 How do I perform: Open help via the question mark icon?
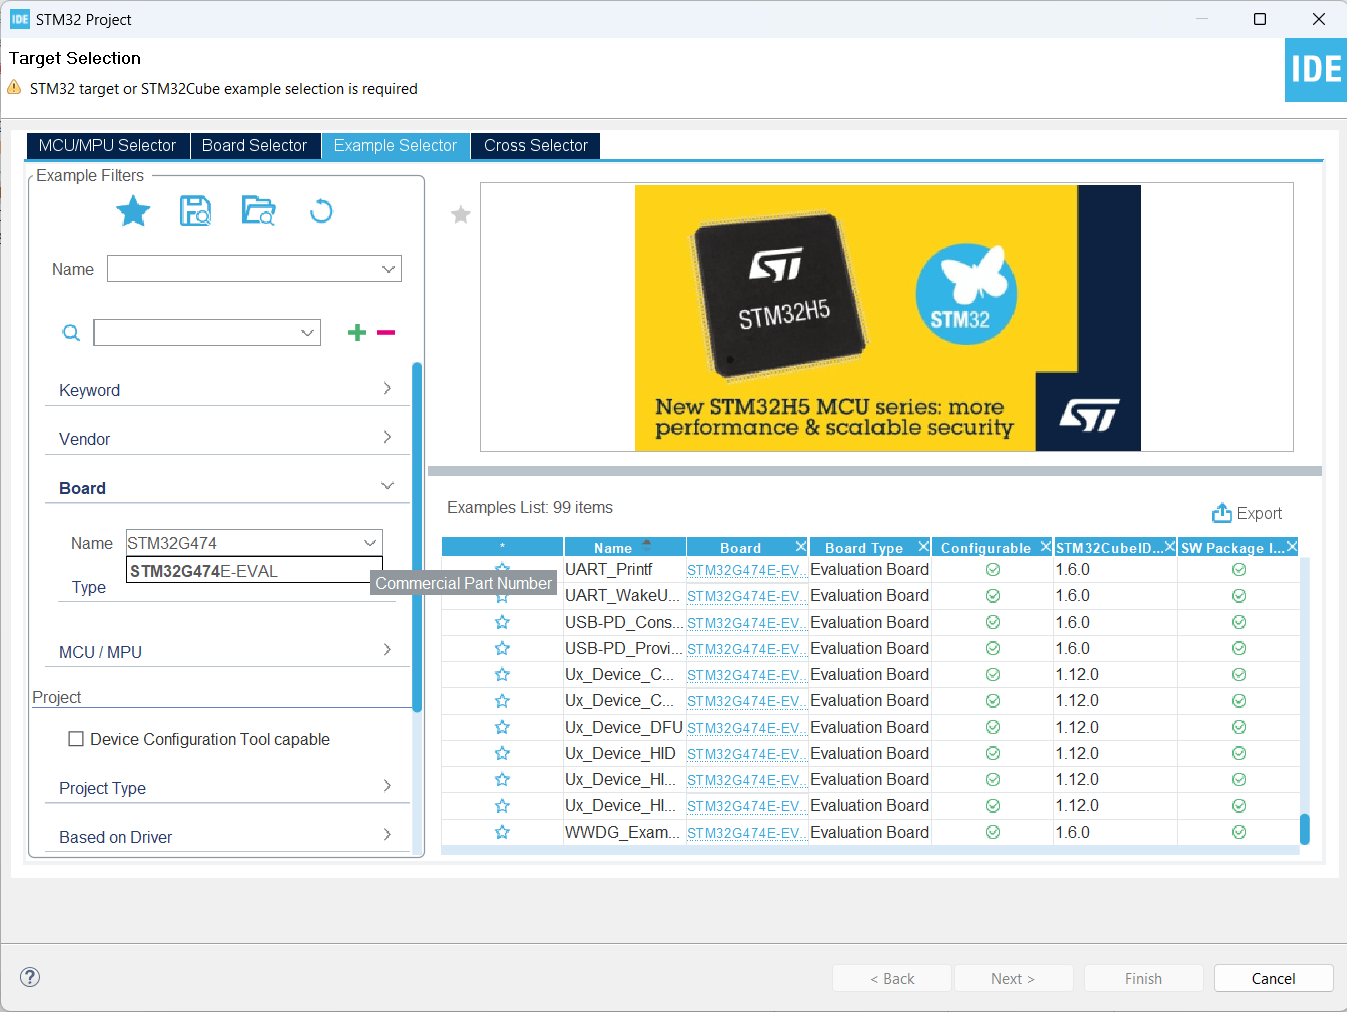pos(29,977)
